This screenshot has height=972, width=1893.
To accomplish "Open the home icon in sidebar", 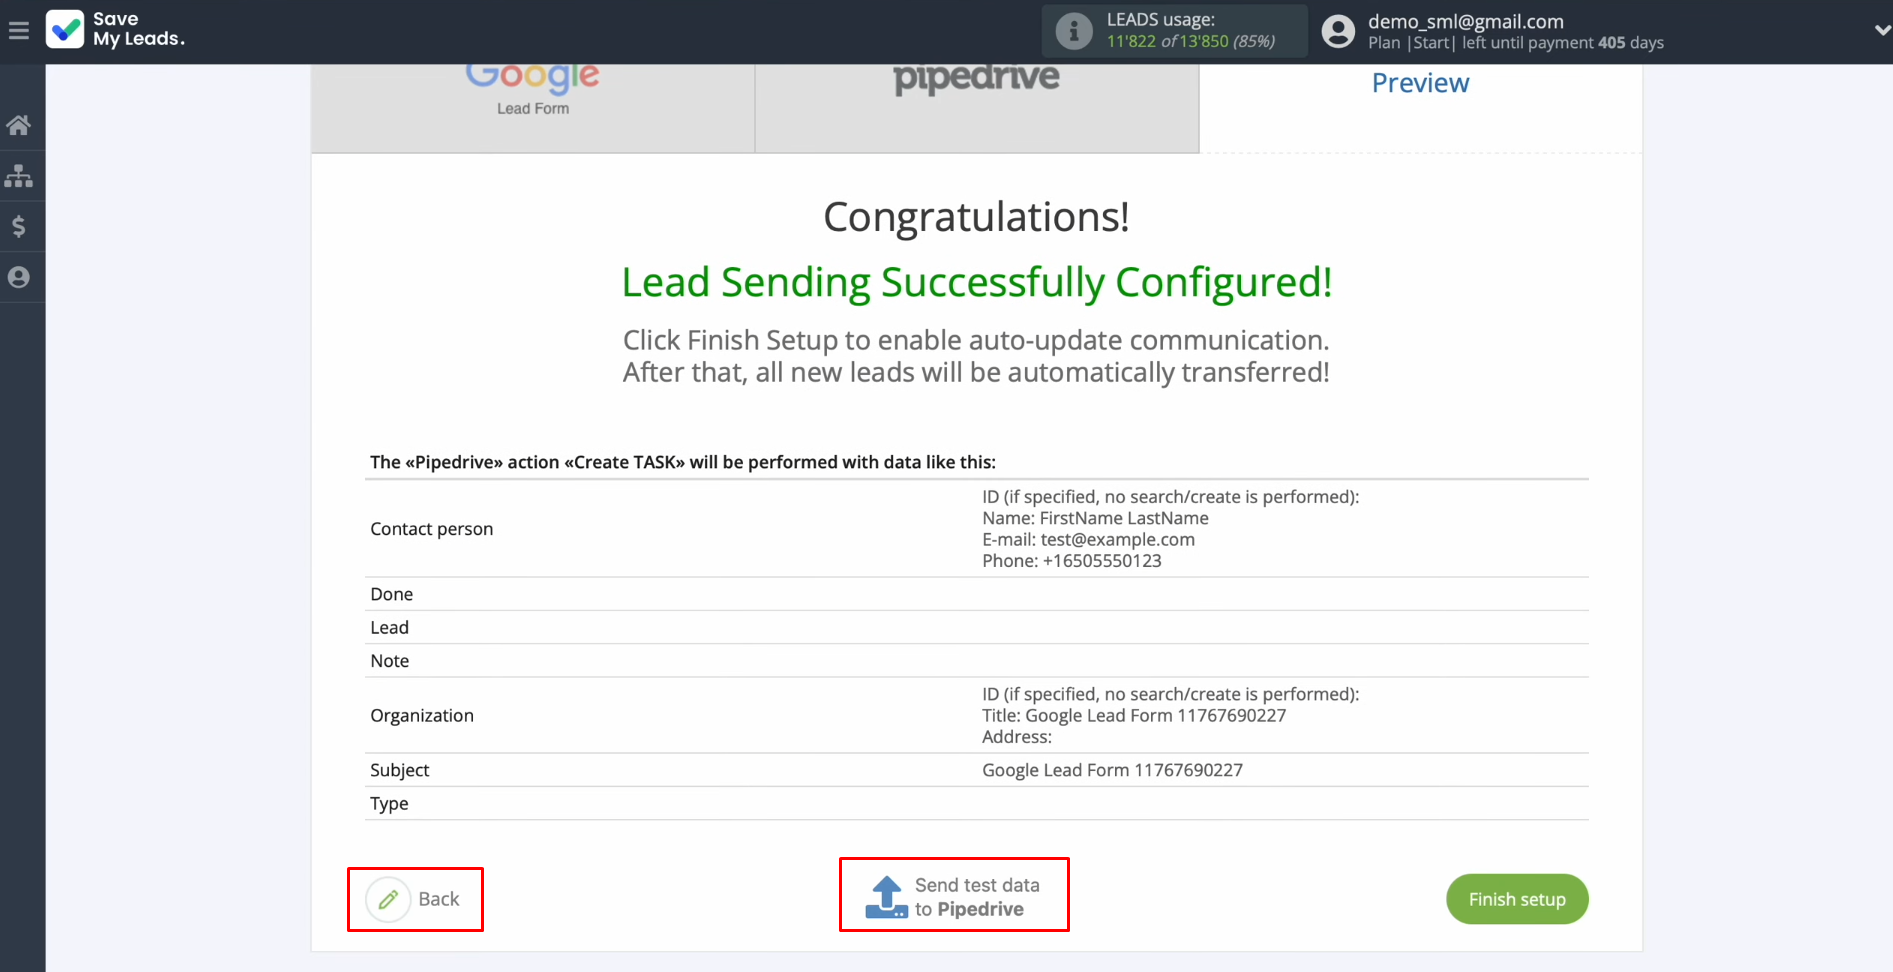I will (18, 125).
